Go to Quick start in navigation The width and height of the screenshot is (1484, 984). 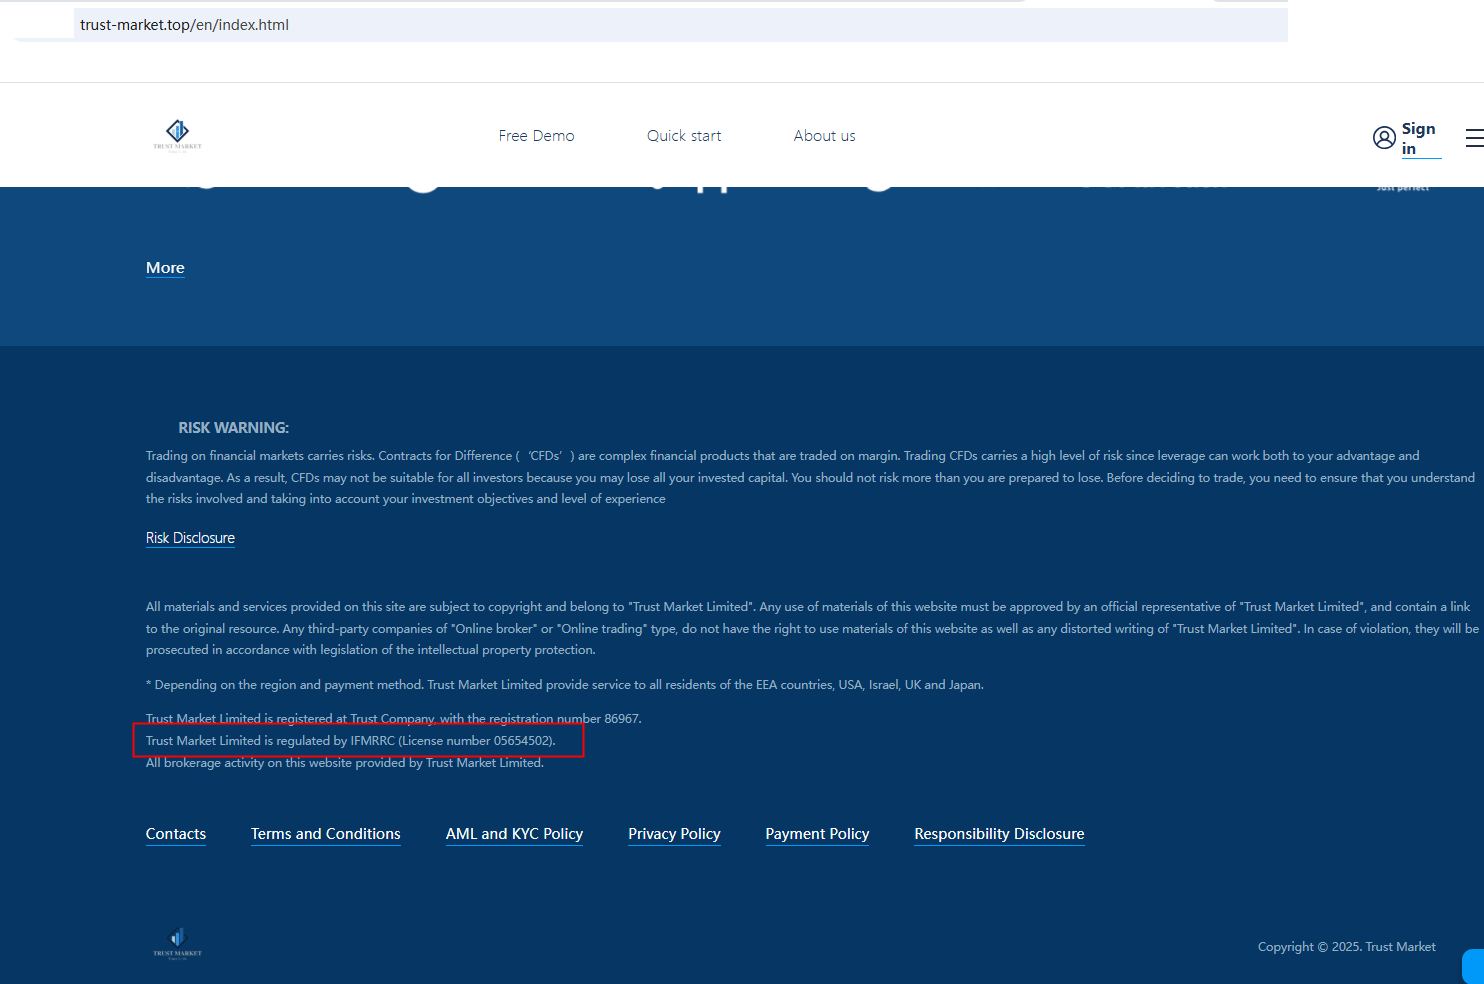(x=684, y=136)
